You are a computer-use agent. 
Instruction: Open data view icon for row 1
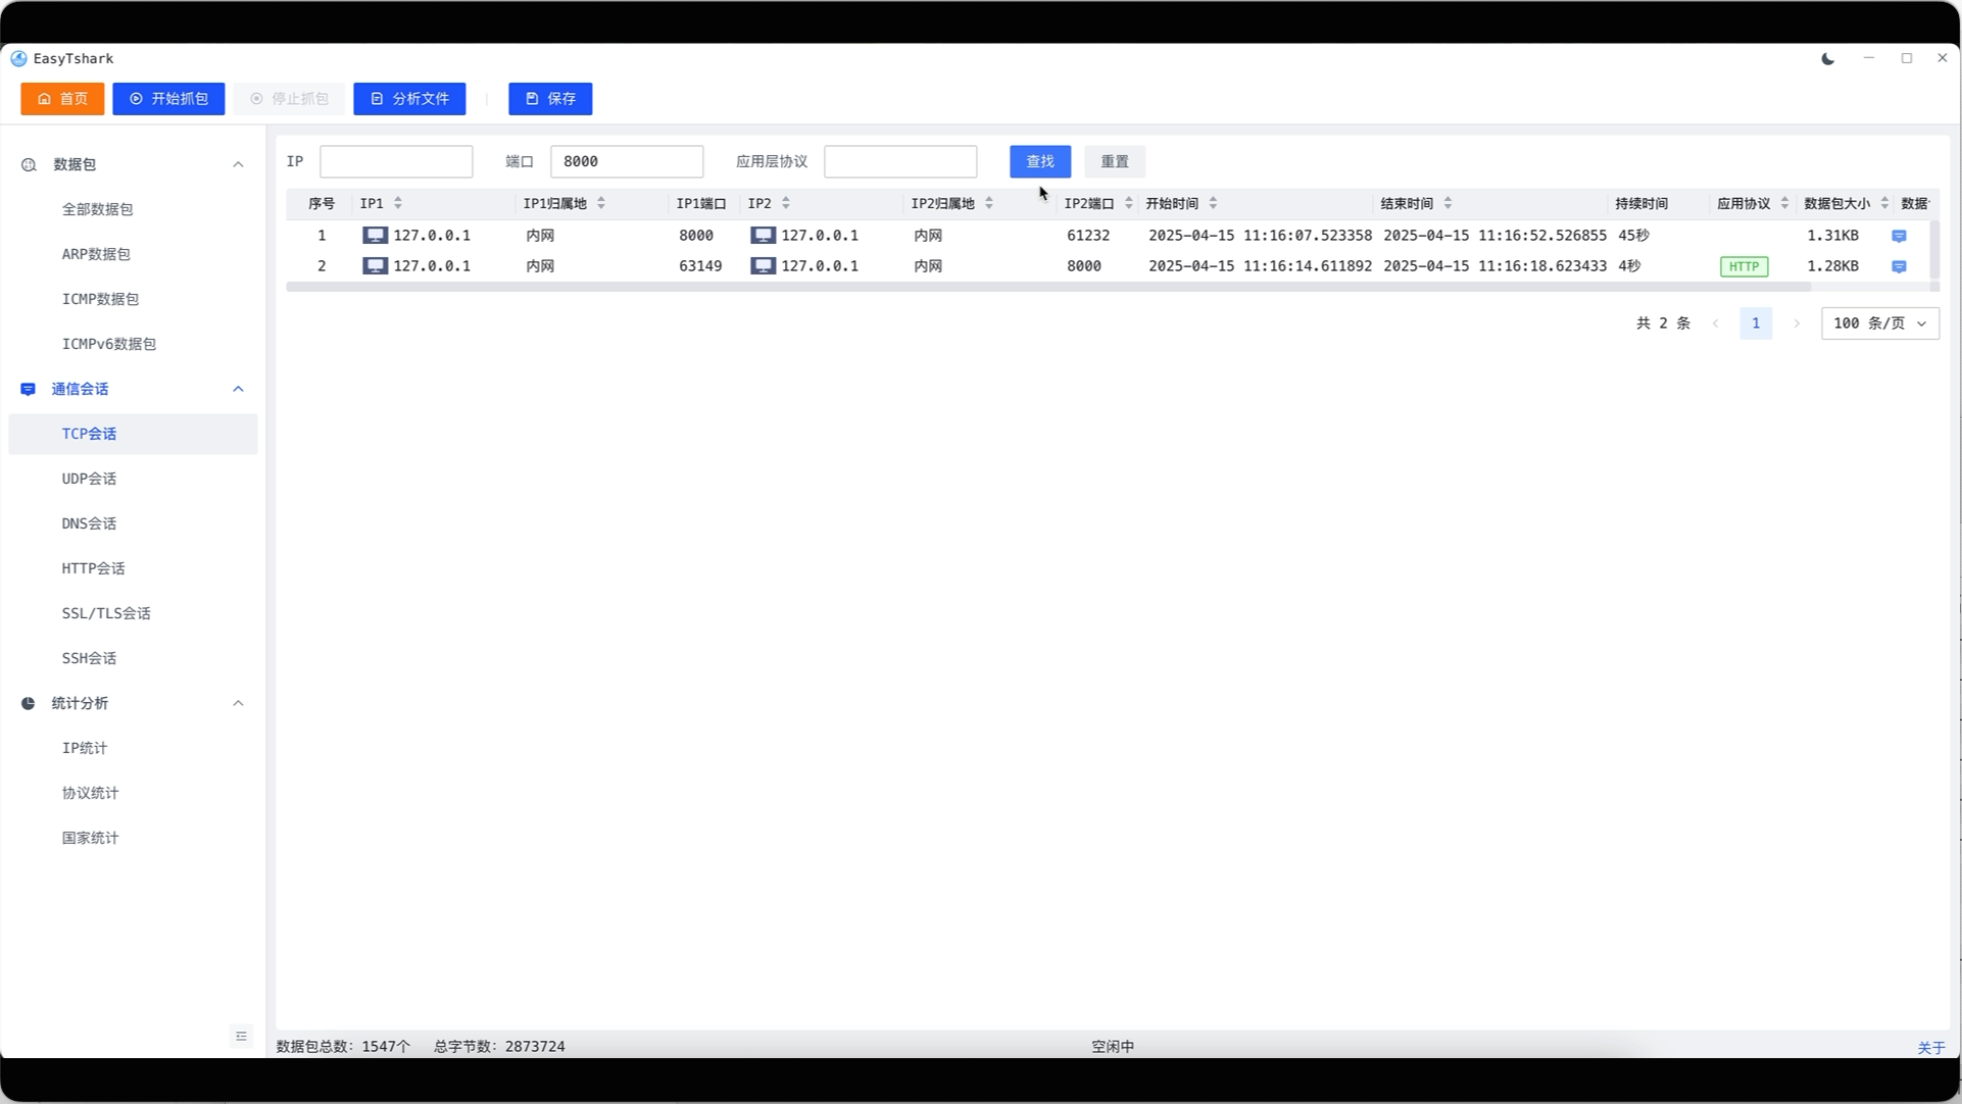1898,236
